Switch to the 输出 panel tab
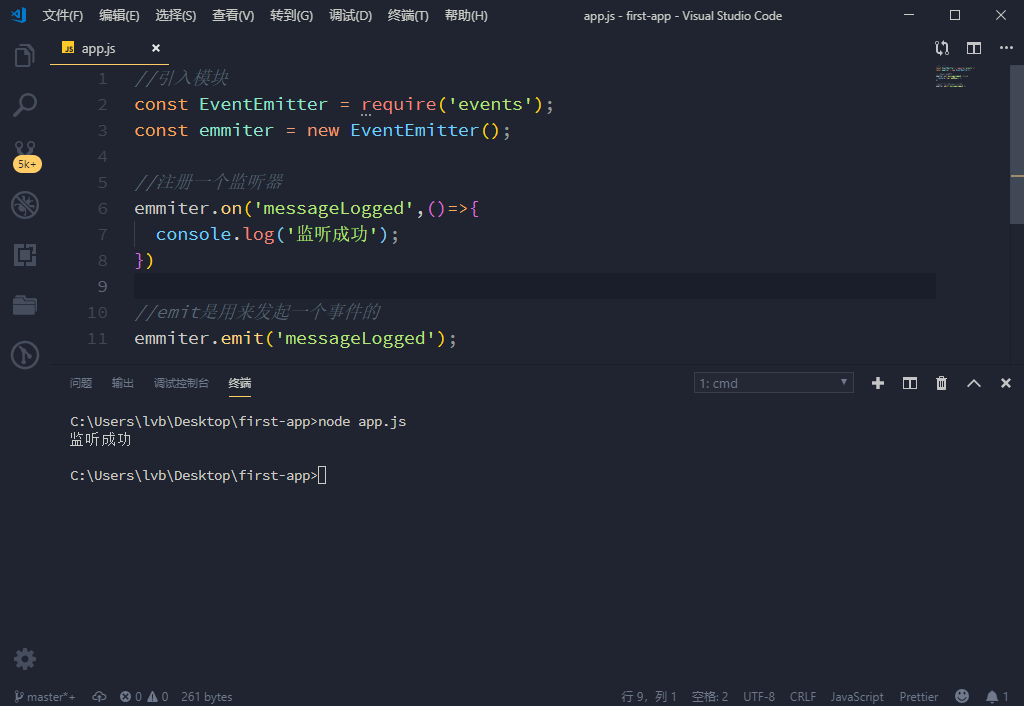 click(123, 383)
